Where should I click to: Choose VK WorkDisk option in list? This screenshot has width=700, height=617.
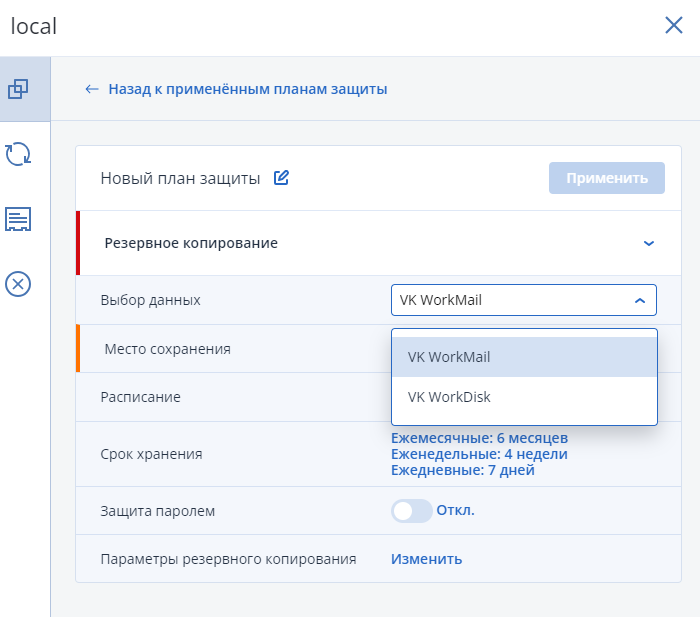point(524,396)
